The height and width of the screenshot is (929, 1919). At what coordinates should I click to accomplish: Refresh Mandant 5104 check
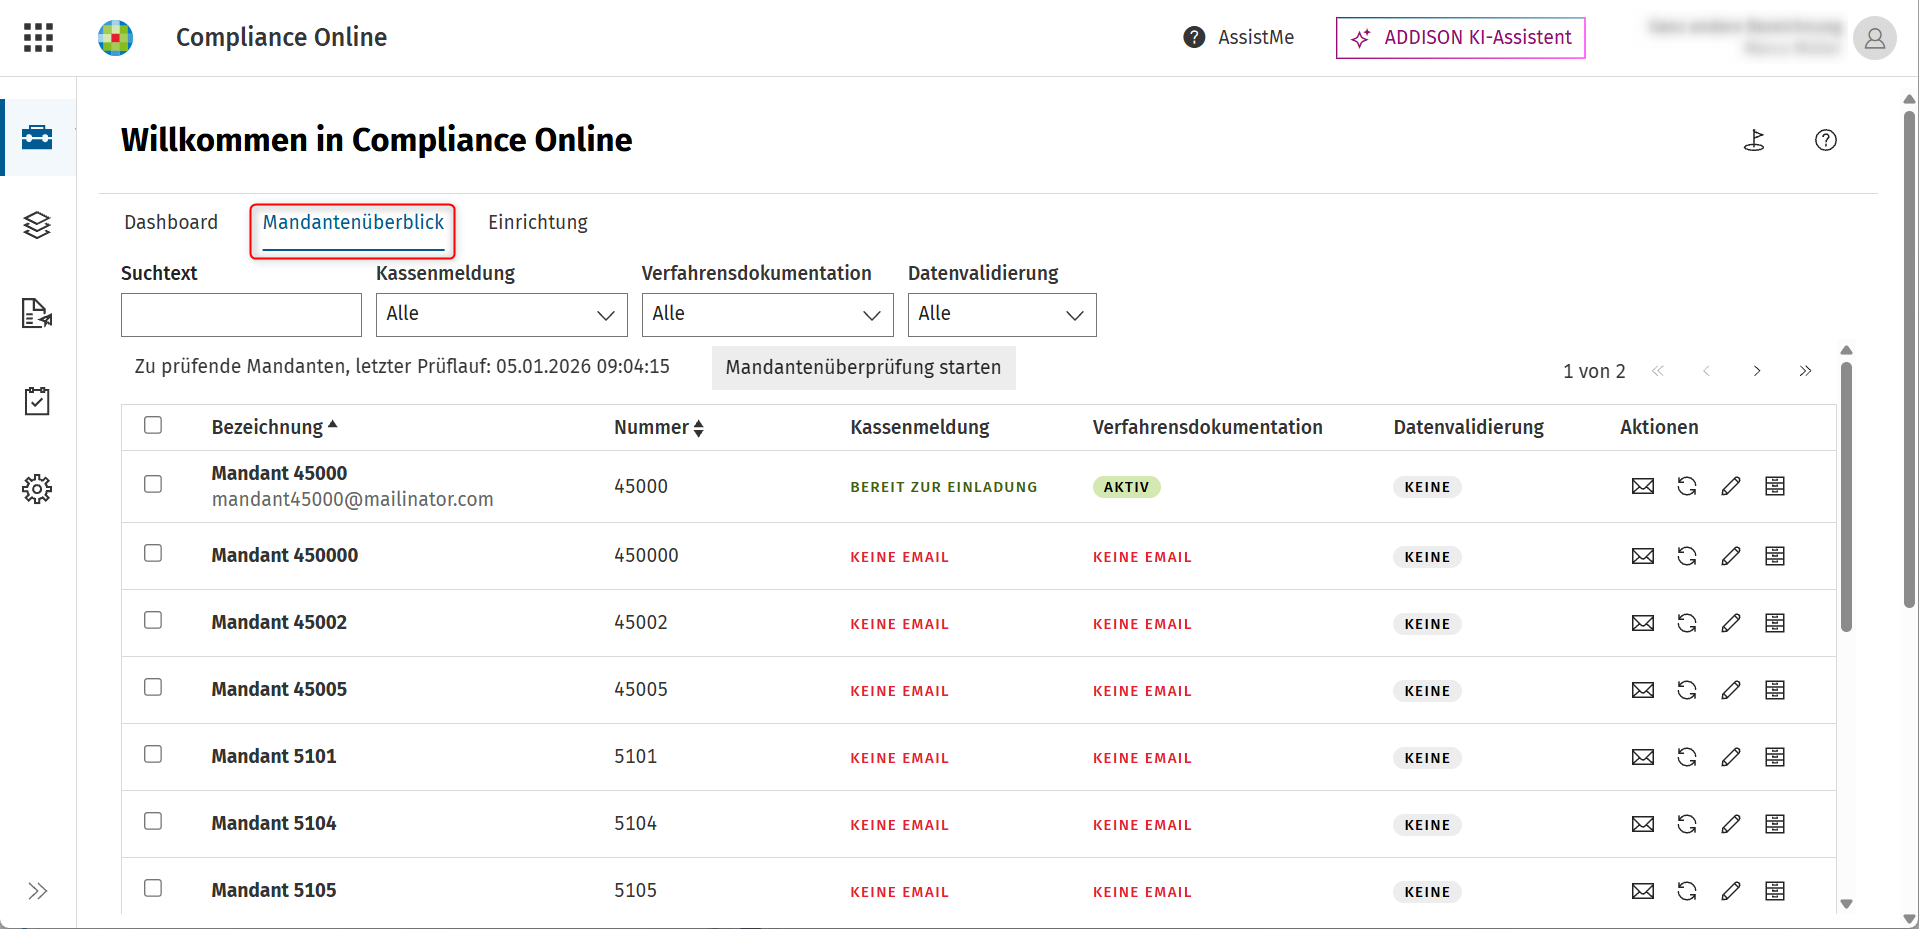tap(1687, 824)
